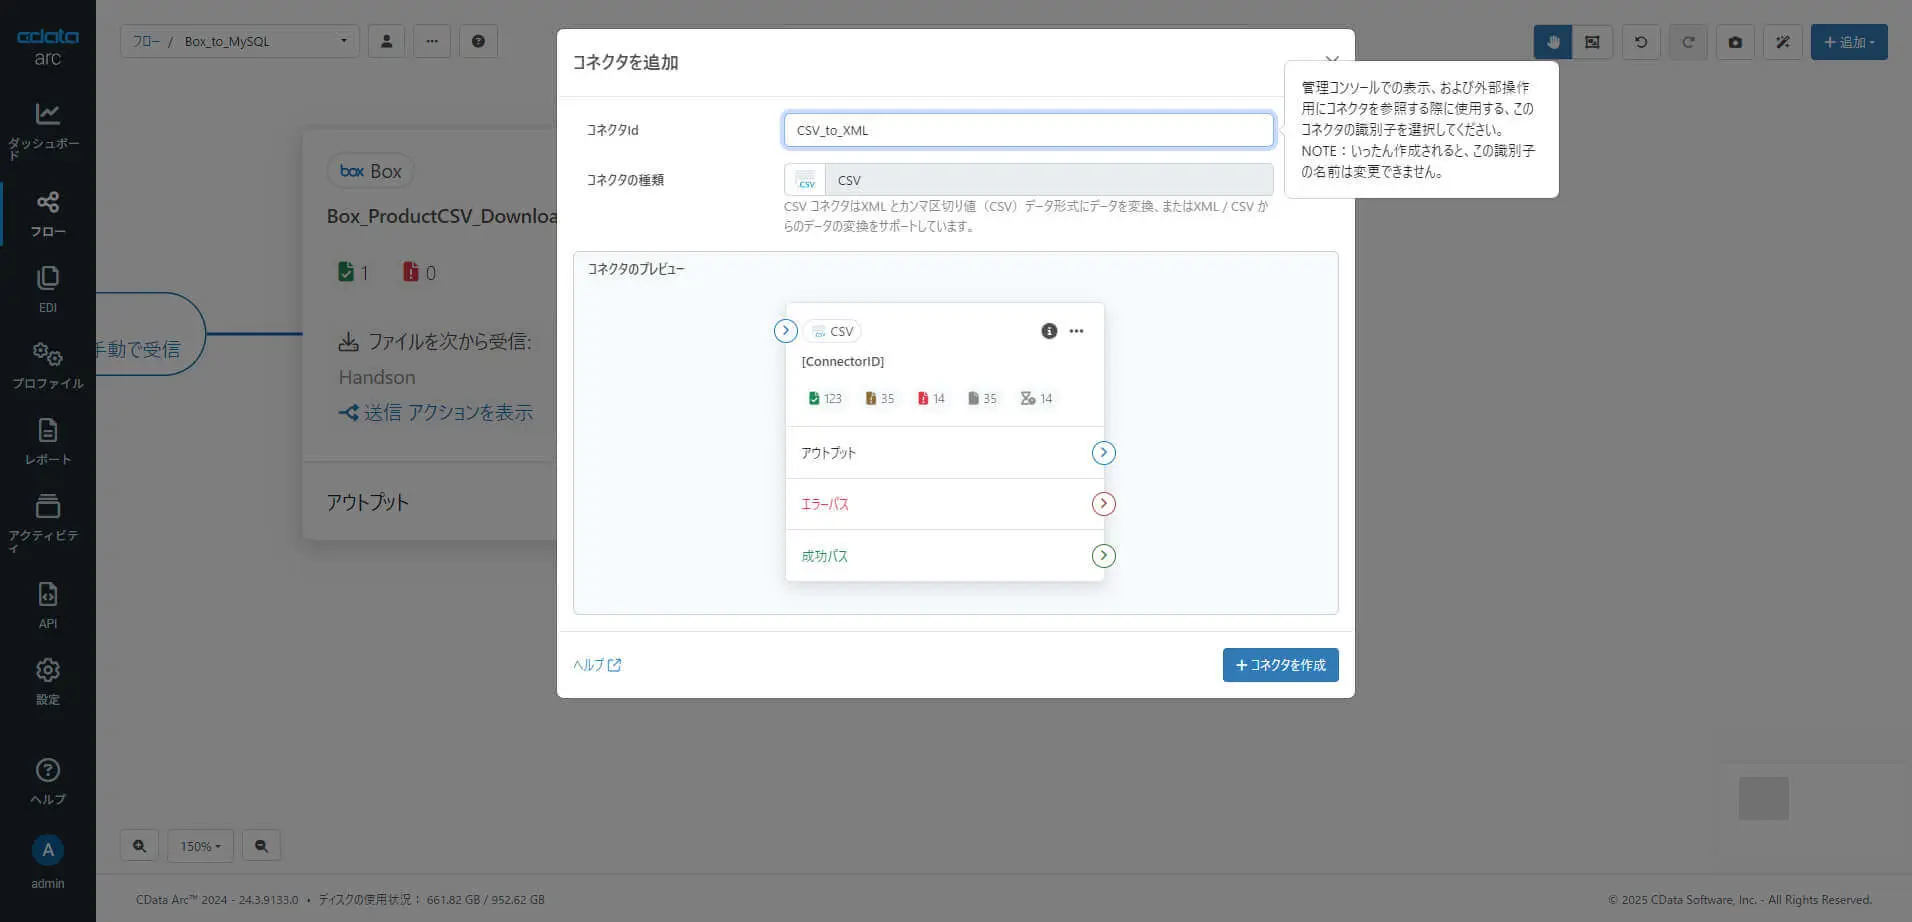Click the admin user avatar

click(47, 850)
